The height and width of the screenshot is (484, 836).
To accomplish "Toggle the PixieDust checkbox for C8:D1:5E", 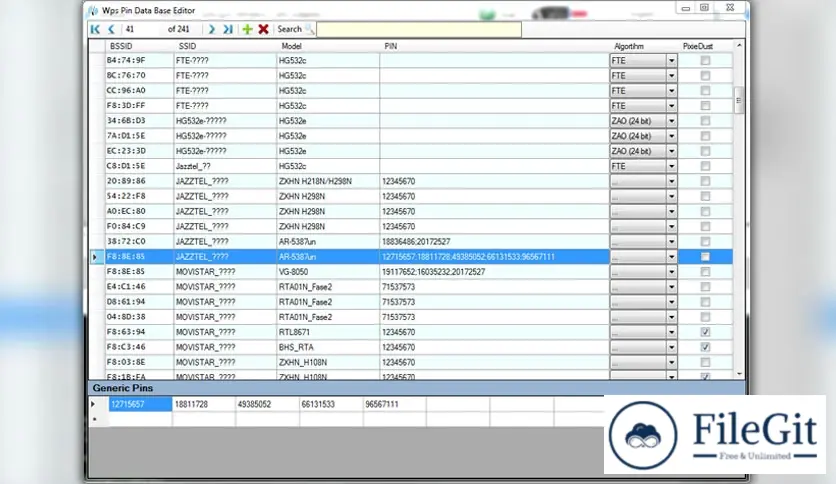I will tap(705, 166).
